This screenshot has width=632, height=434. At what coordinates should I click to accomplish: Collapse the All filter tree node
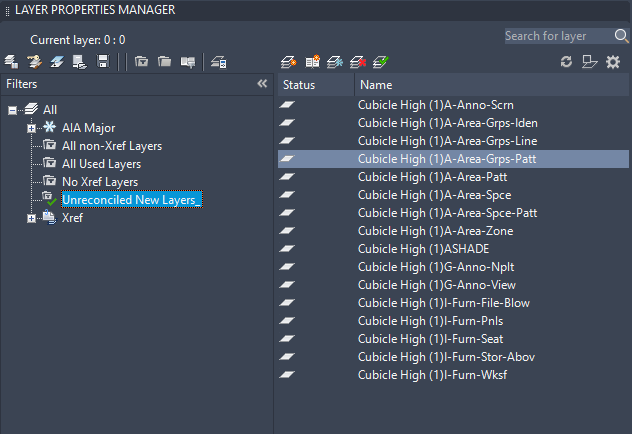click(13, 109)
